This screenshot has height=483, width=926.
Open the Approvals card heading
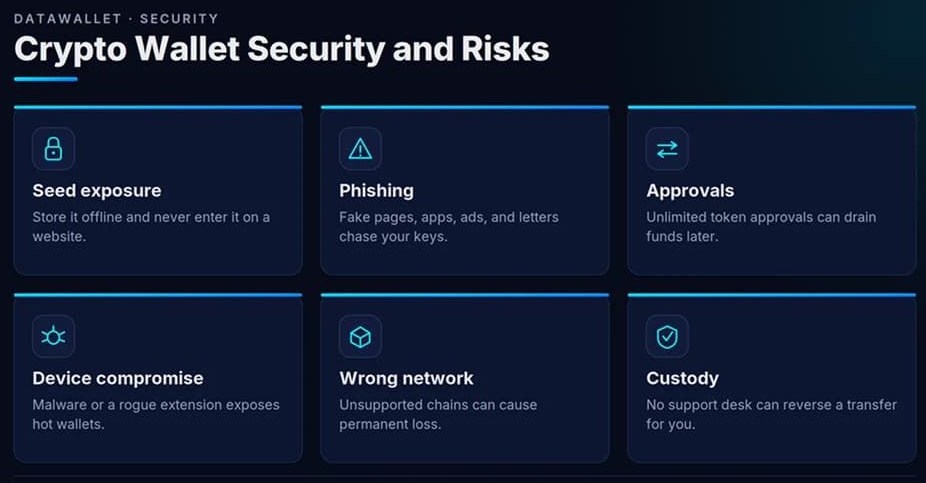(690, 191)
